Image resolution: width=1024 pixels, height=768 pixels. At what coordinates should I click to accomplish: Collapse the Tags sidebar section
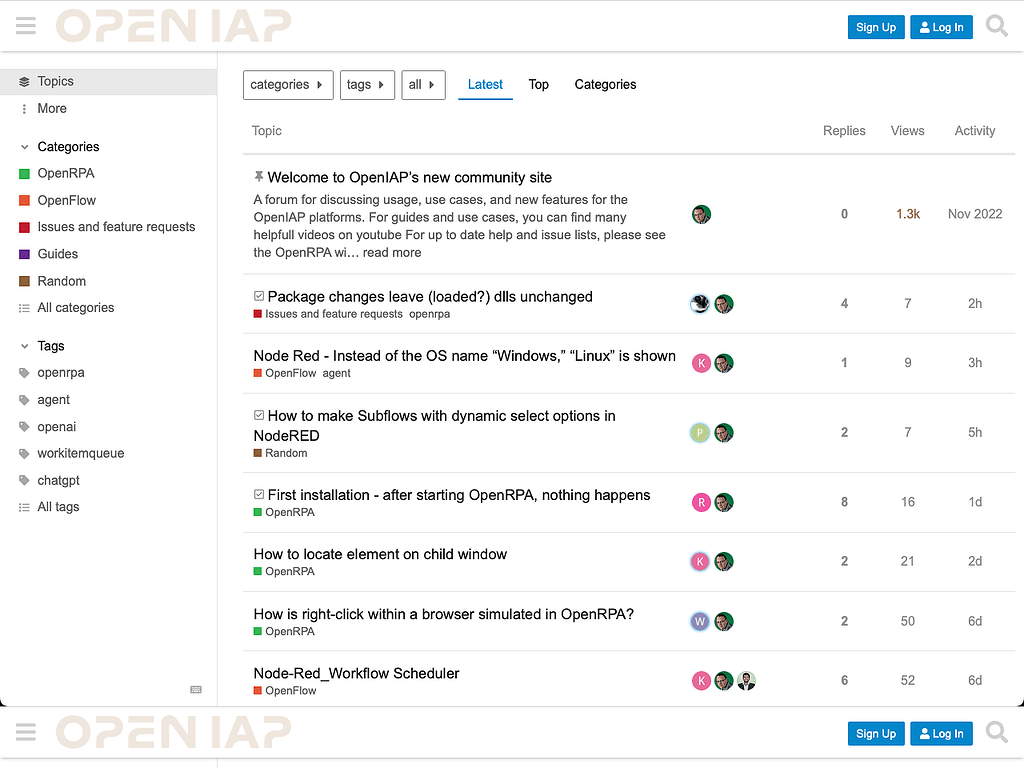click(22, 345)
